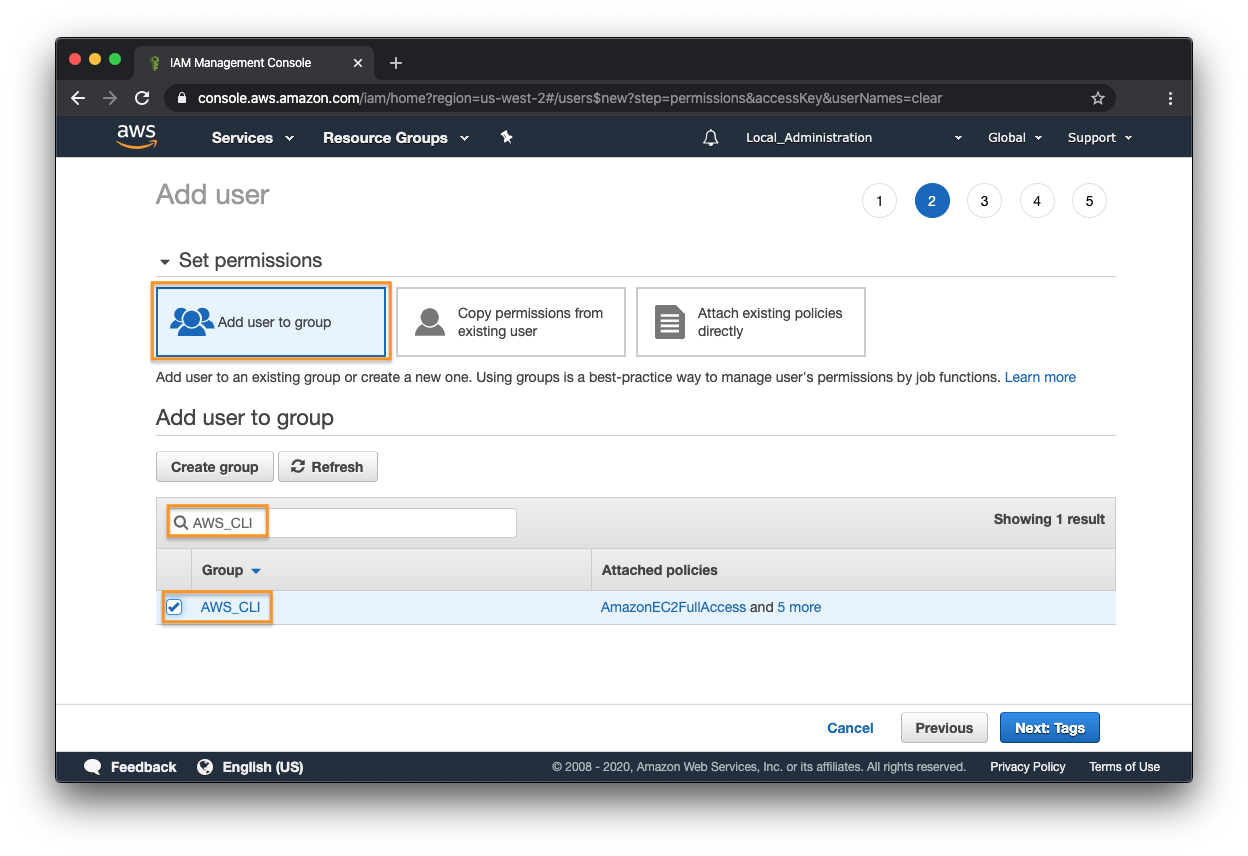
Task: Click the Create group button
Action: [214, 467]
